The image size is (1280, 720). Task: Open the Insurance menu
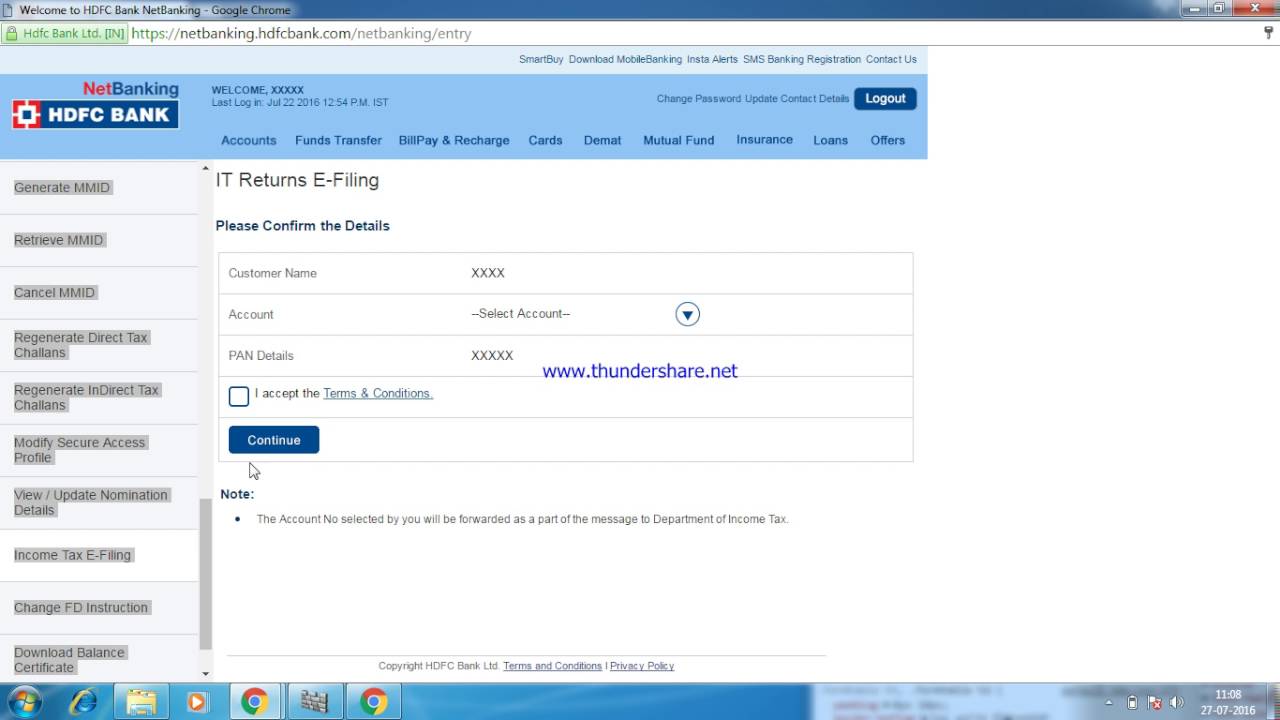(765, 139)
